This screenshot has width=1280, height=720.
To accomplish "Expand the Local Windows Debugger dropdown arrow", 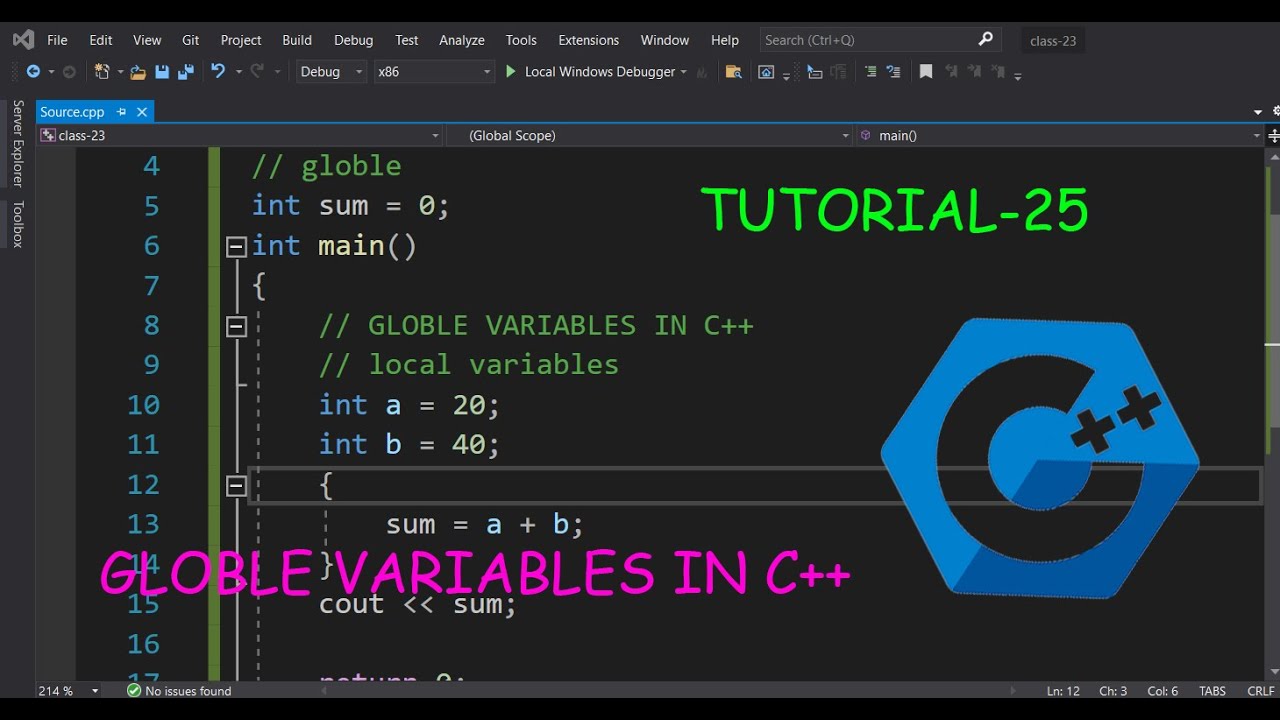I will [684, 72].
